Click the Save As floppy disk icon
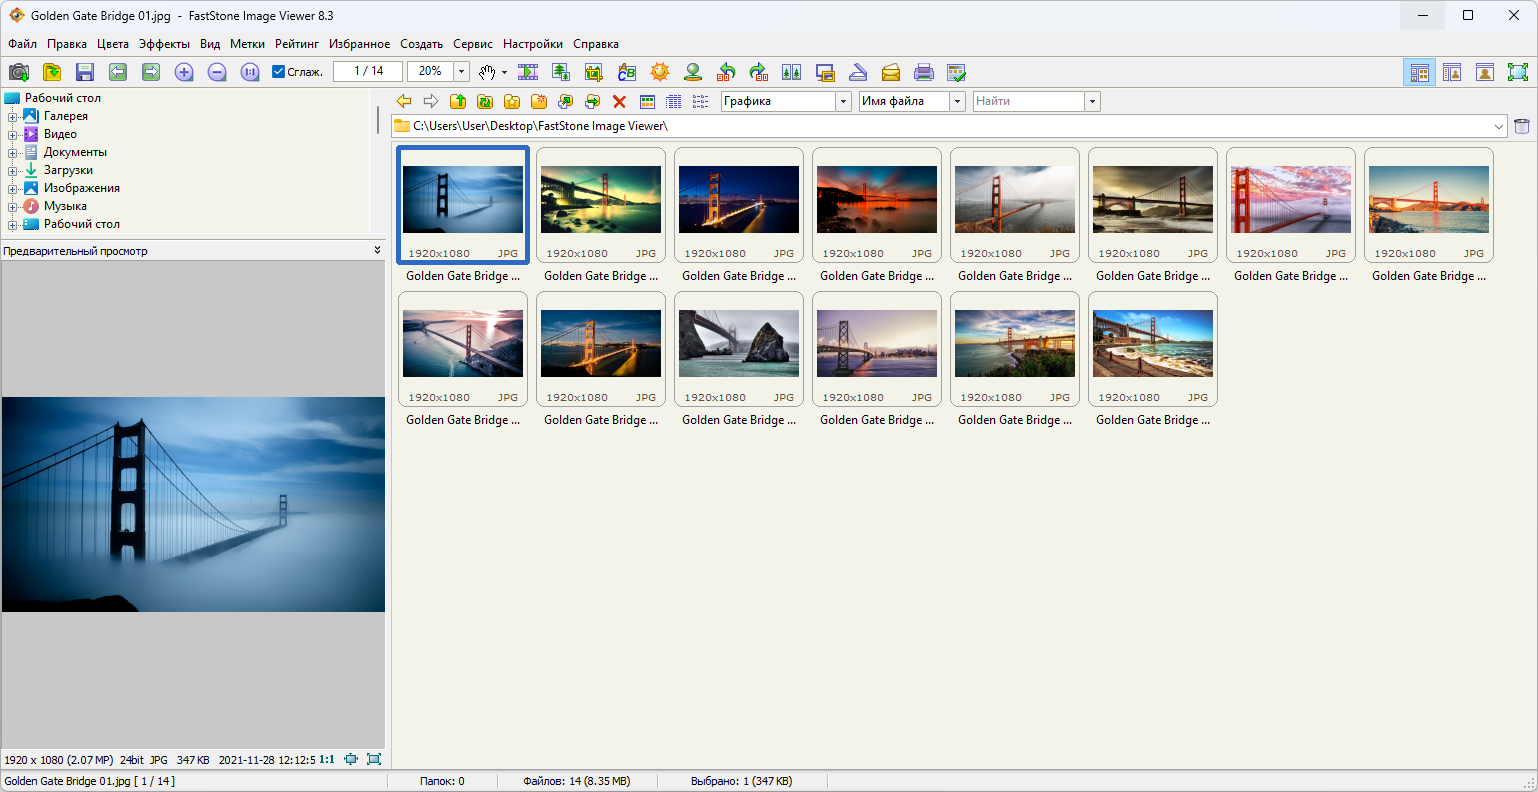1538x792 pixels. (85, 72)
